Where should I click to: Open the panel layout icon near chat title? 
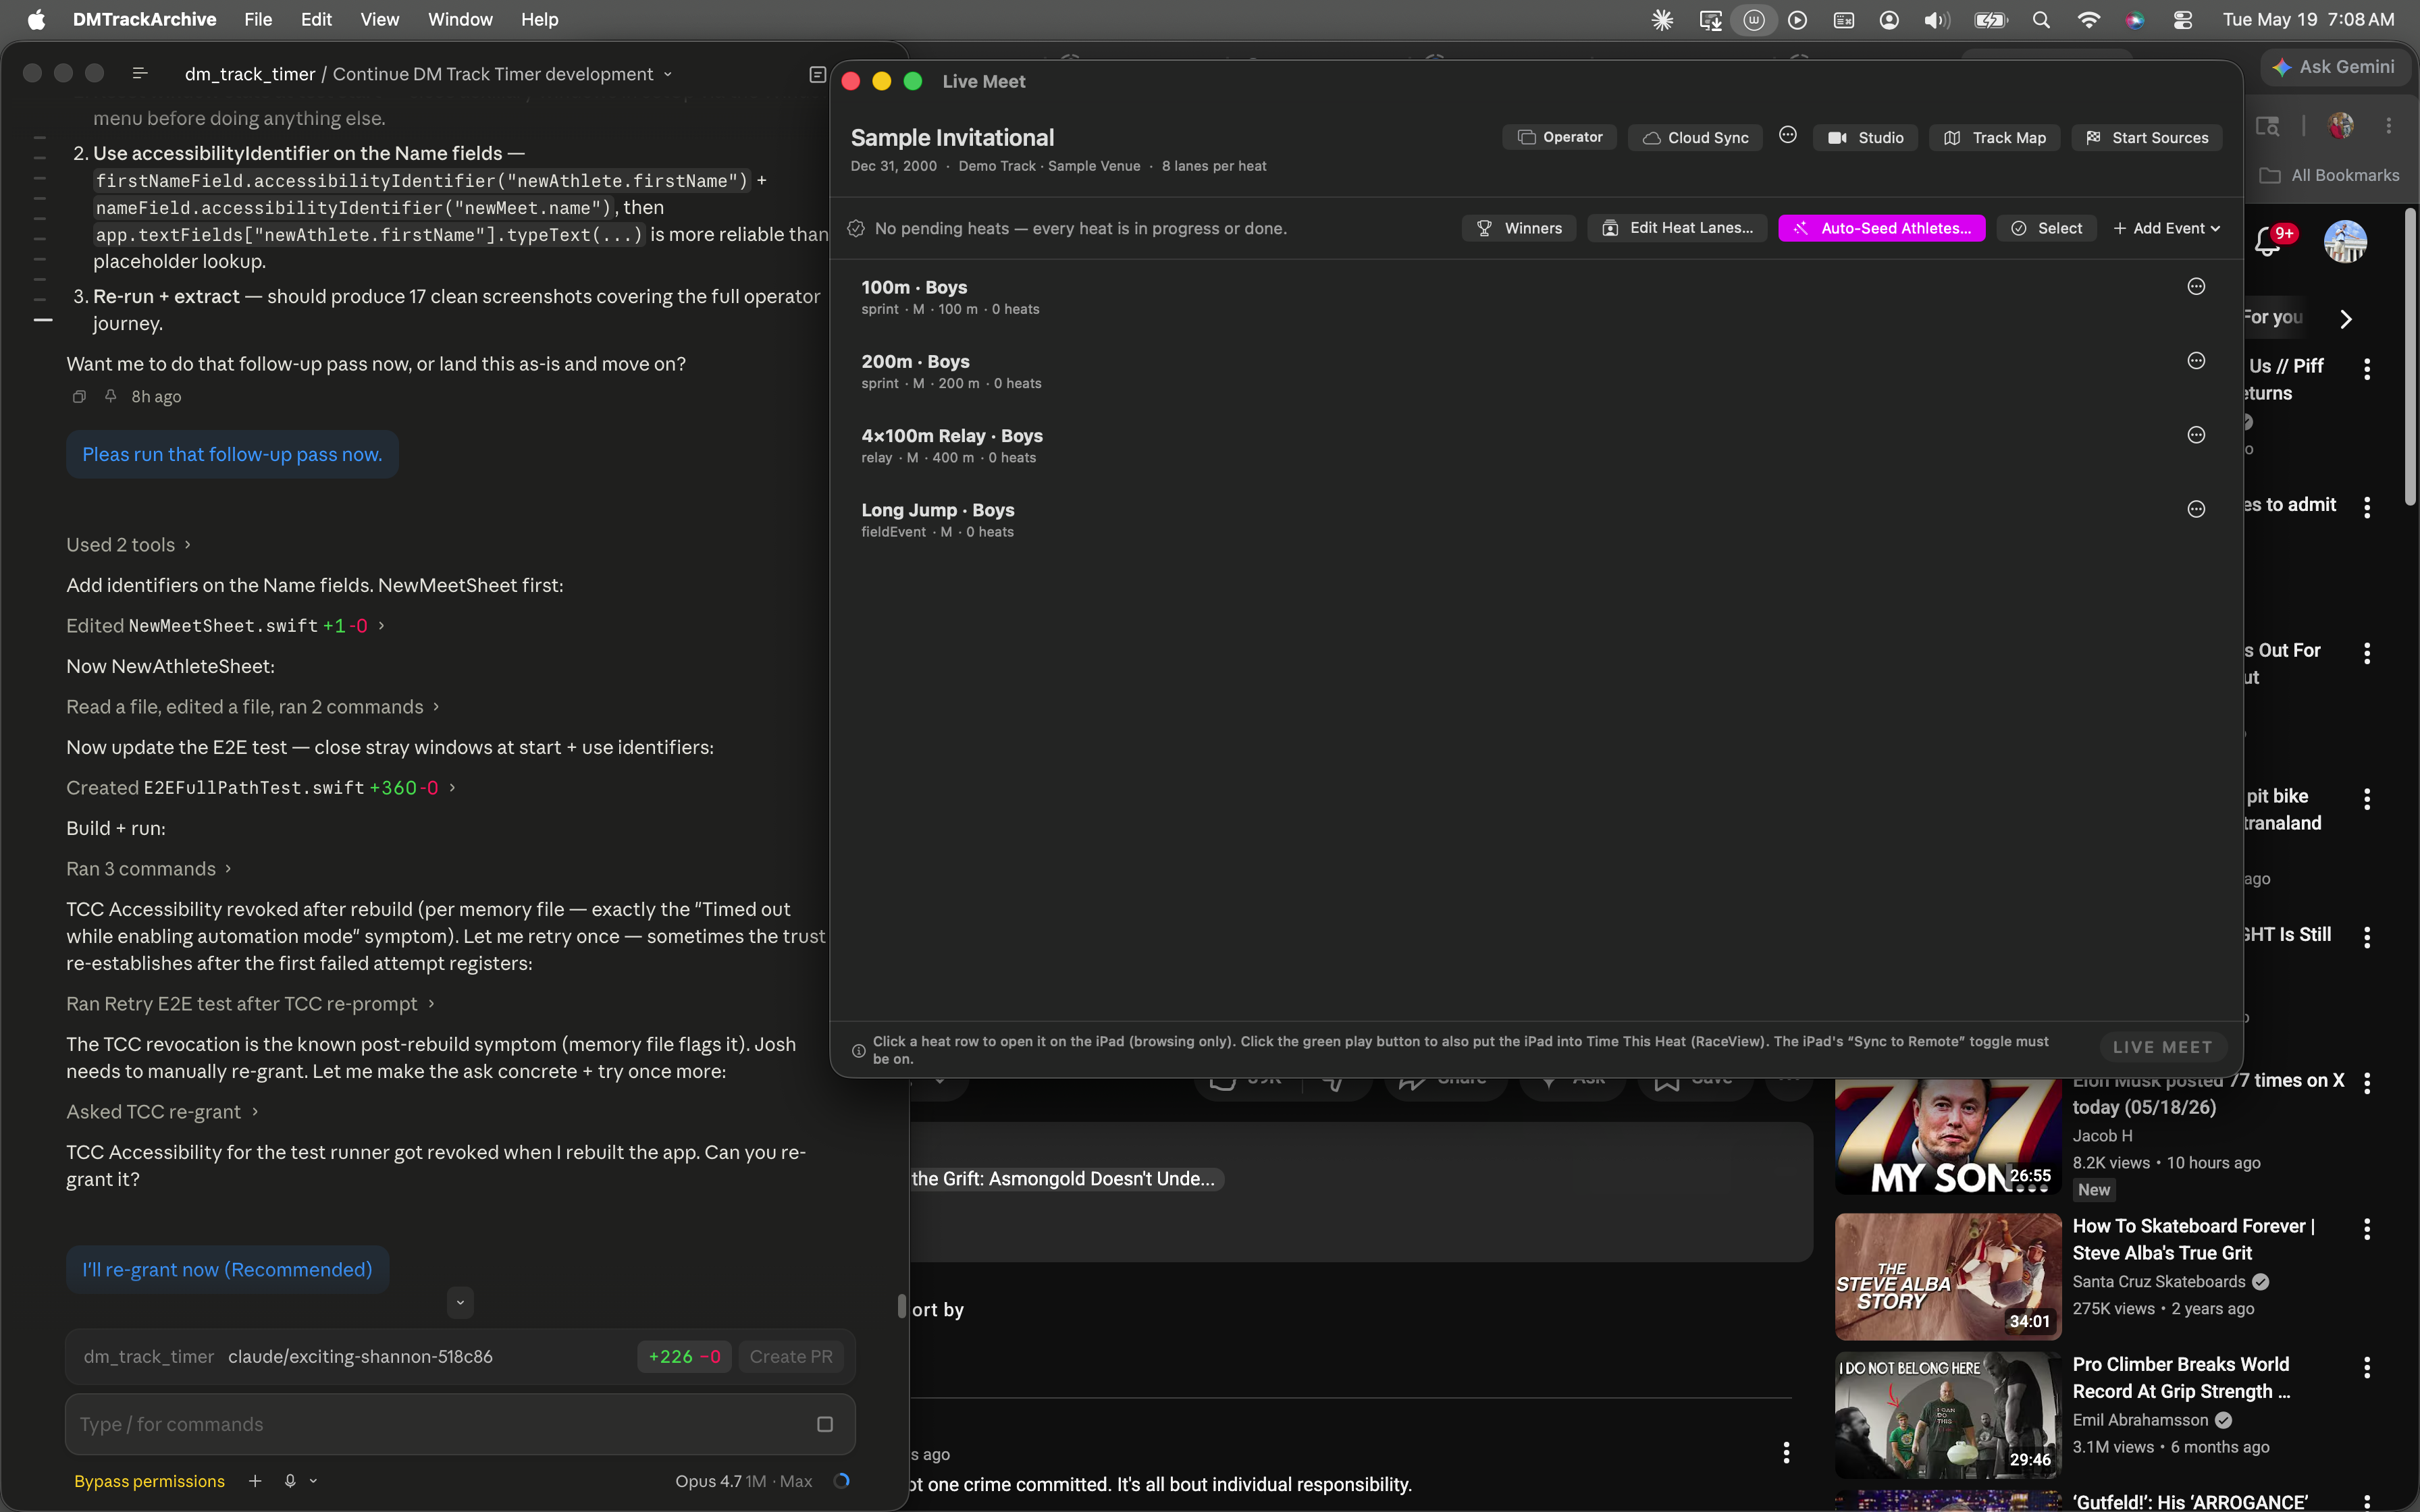tap(817, 74)
